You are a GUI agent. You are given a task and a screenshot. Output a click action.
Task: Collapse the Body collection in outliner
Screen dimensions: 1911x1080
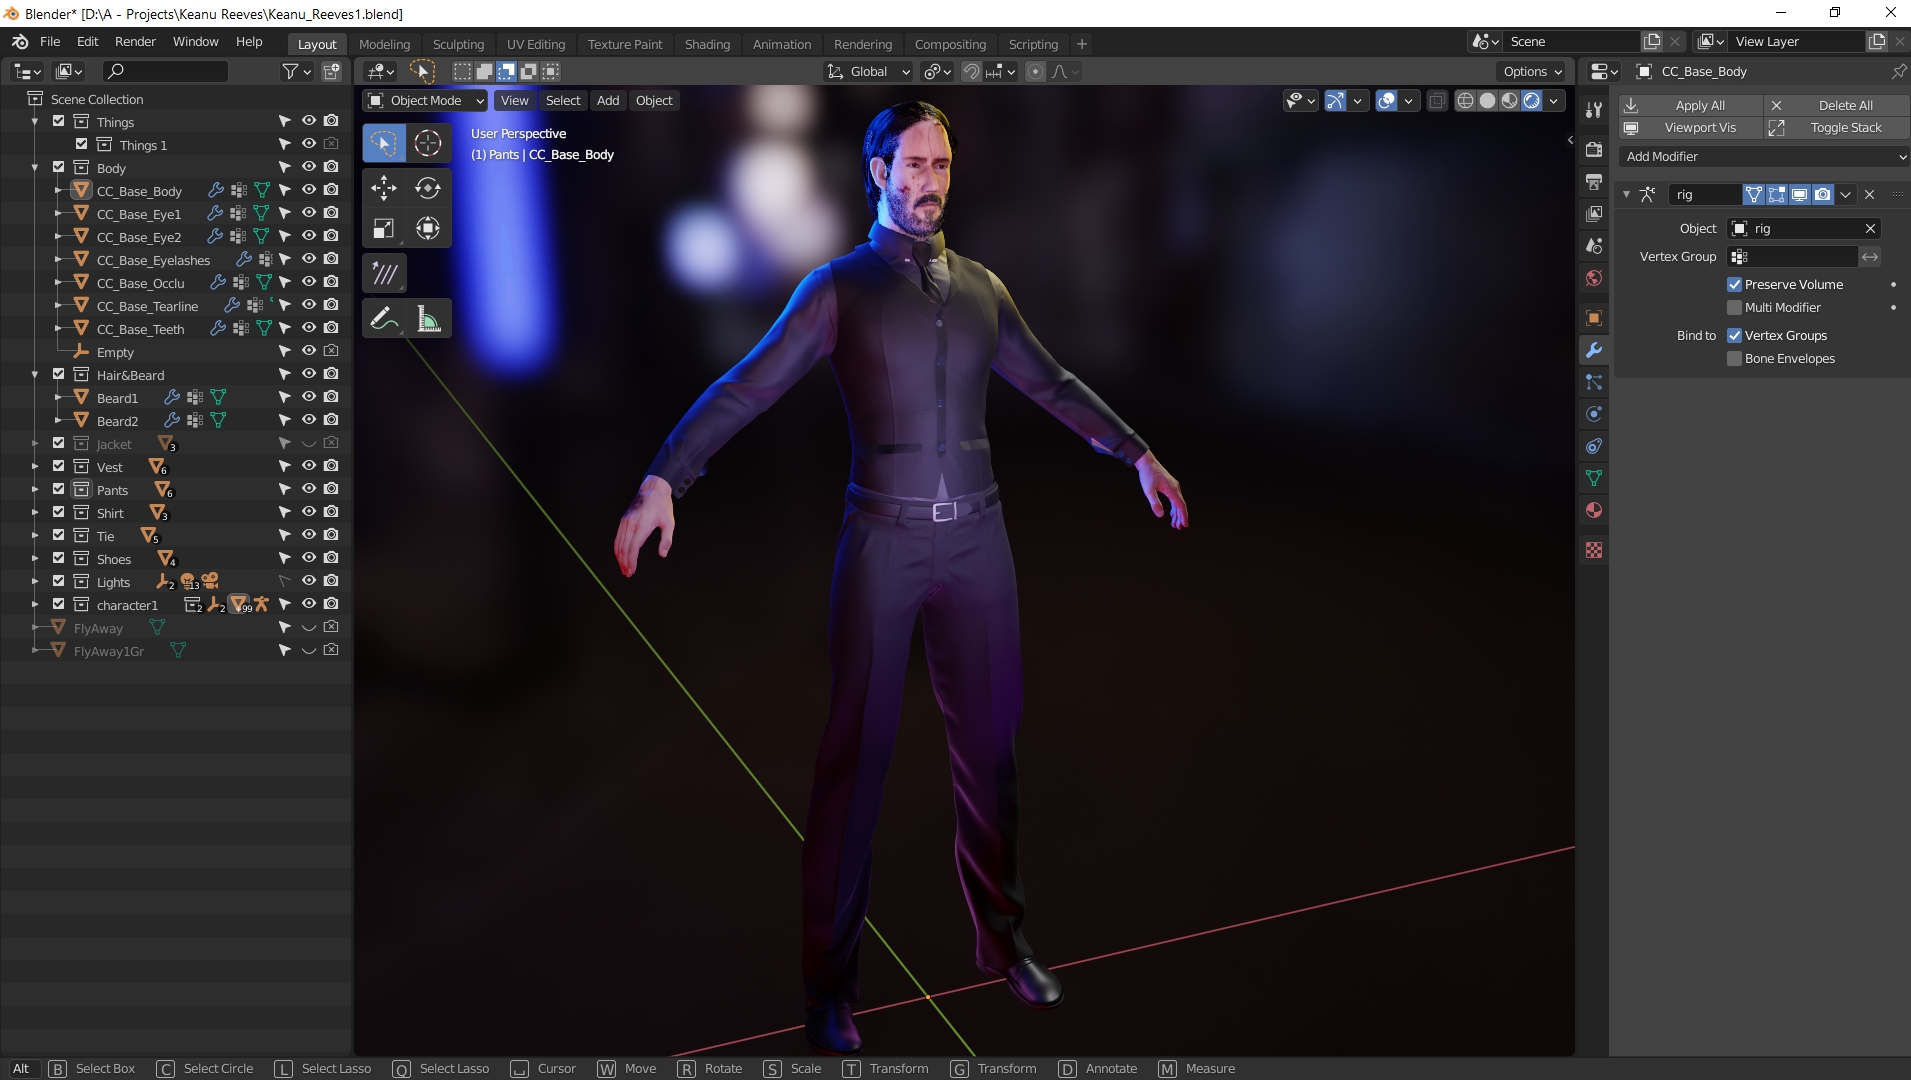pos(35,168)
